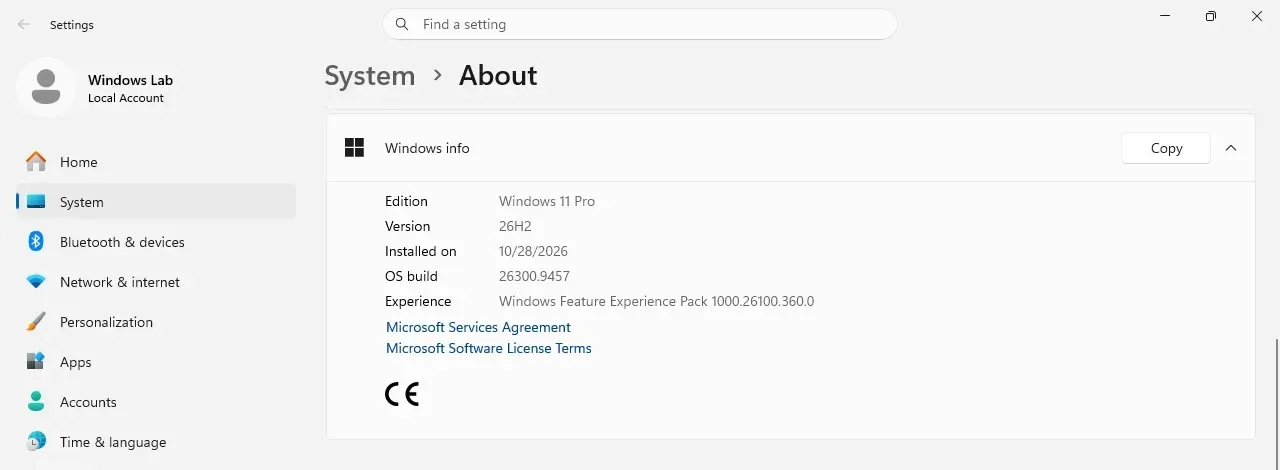The width and height of the screenshot is (1280, 470).
Task: Open Time & language settings
Action: click(156, 442)
